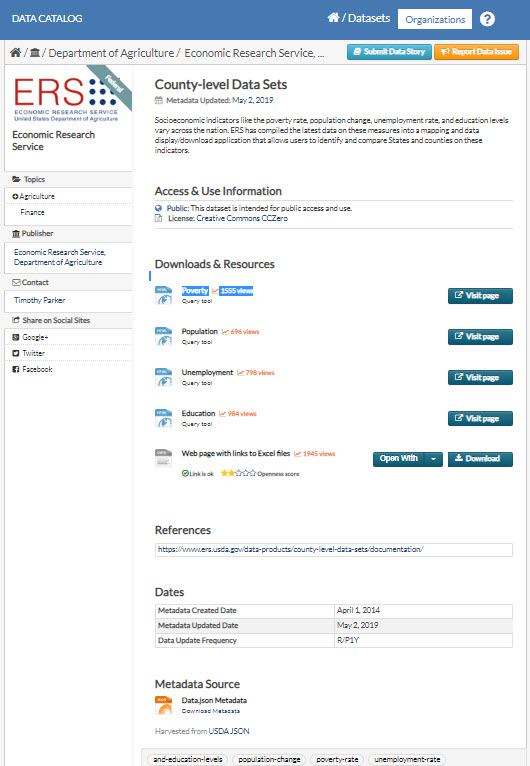The image size is (530, 766).
Task: Click the Facebook share icon
Action: click(16, 369)
